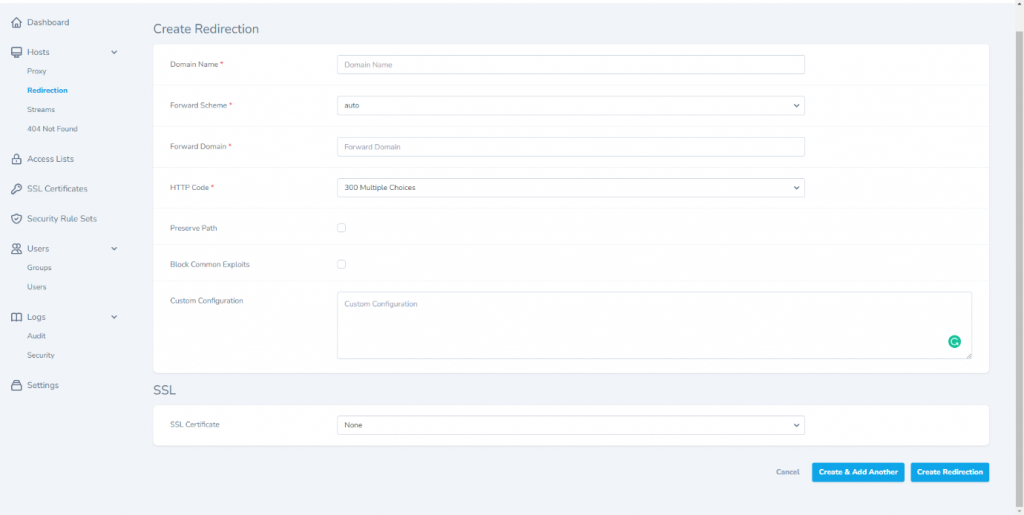Open the SSL Certificate dropdown
Image resolution: width=1024 pixels, height=515 pixels.
click(570, 425)
